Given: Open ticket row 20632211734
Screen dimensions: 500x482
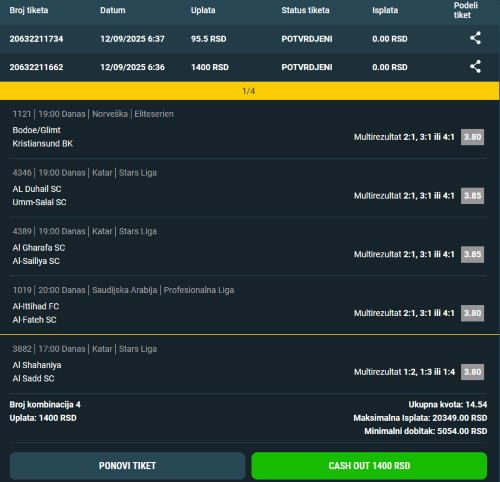Looking at the screenshot, I should point(250,39).
